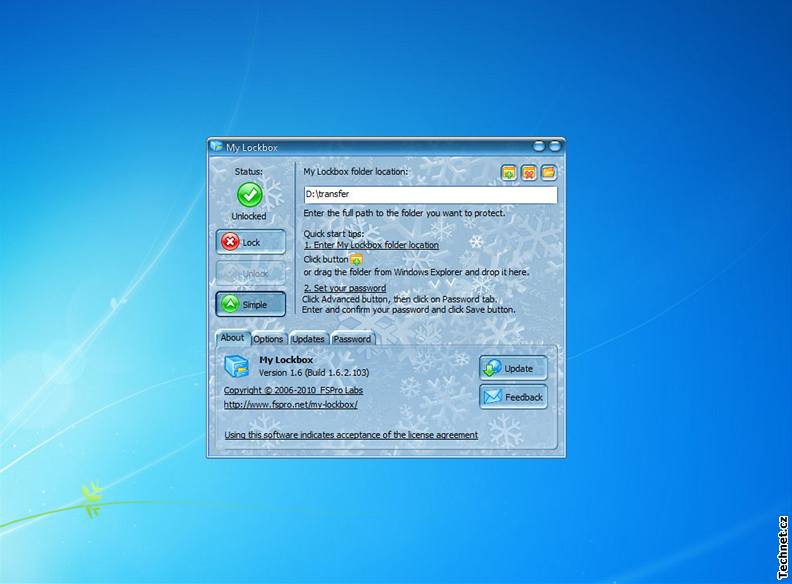
Task: Click the open folder icon beside the red X
Action: pyautogui.click(x=549, y=173)
